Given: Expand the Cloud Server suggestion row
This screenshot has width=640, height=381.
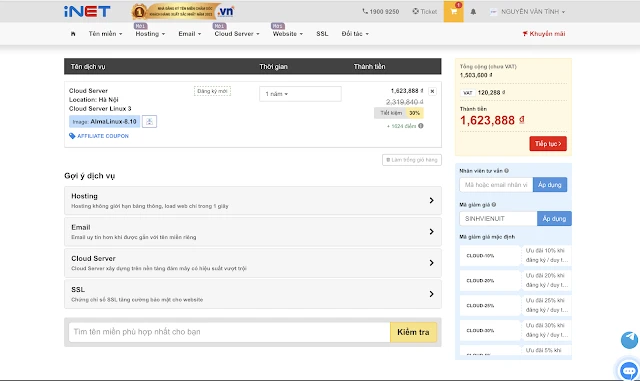Looking at the screenshot, I should click(x=253, y=263).
